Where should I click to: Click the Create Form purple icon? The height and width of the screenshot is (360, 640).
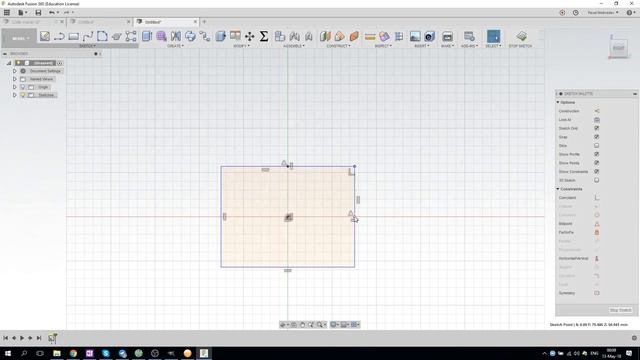tap(161, 36)
